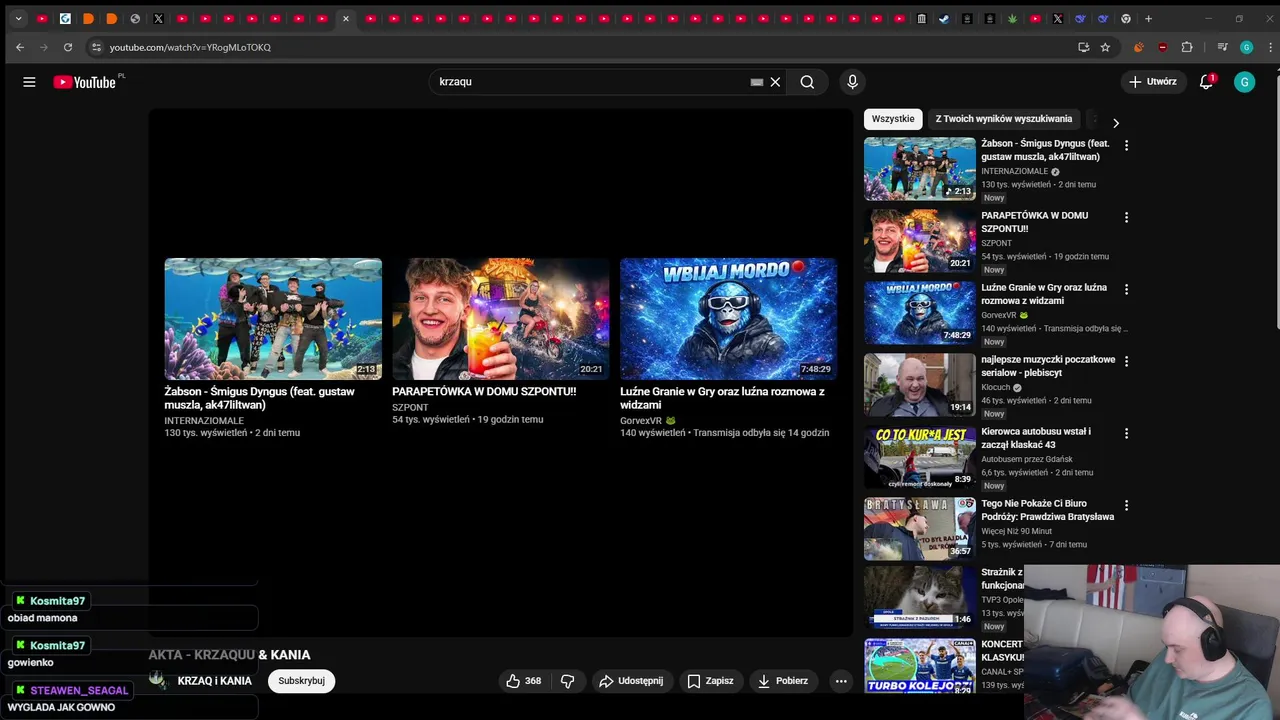Click the address bar URL

click(190, 47)
